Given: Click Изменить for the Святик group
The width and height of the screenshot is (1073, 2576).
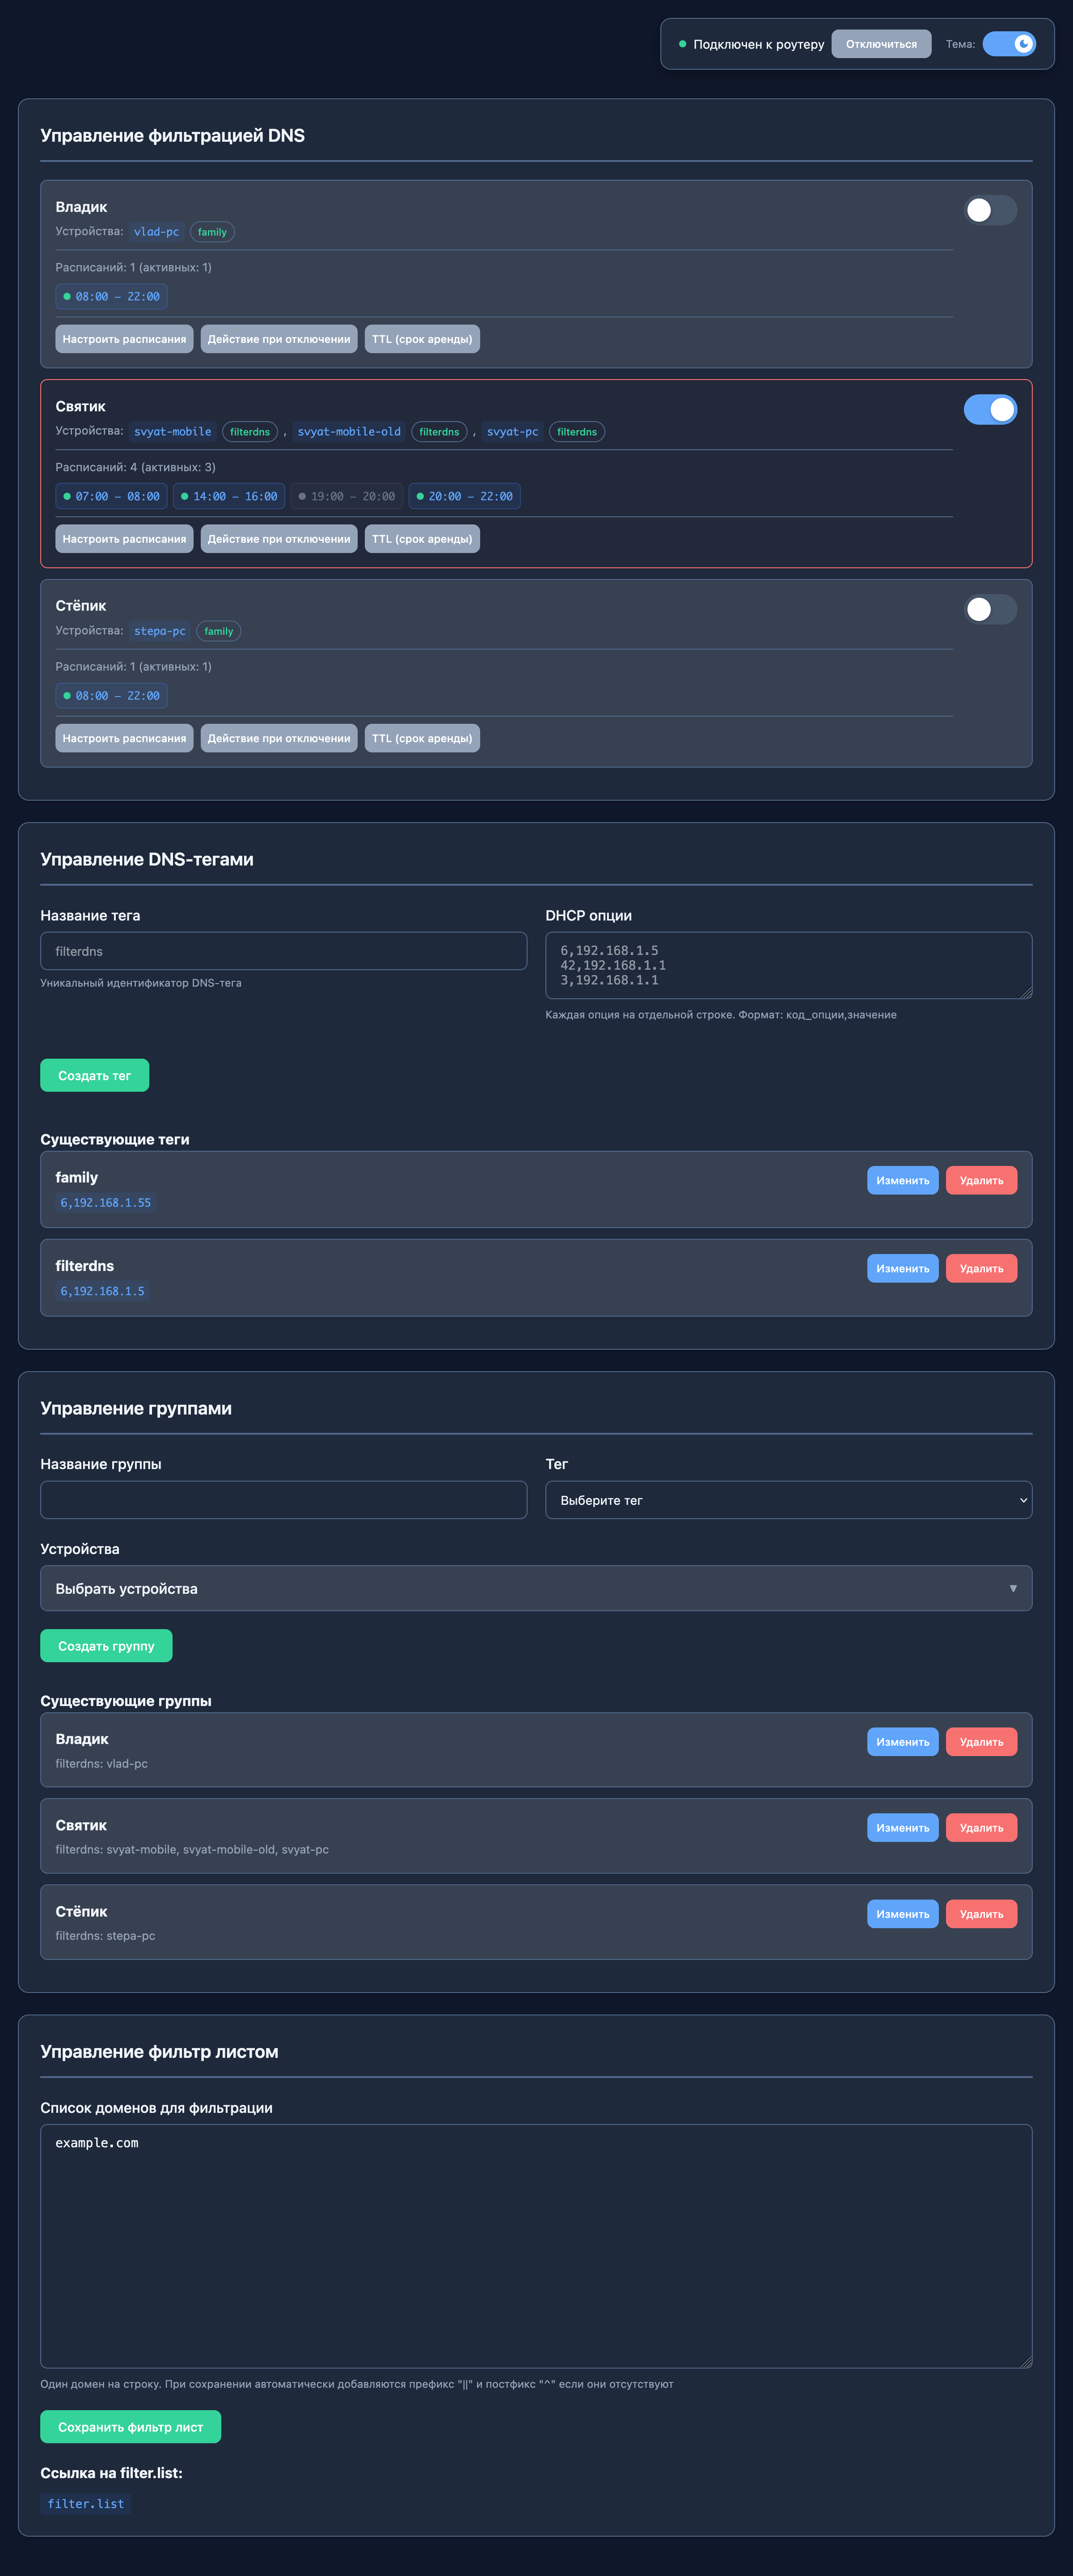Looking at the screenshot, I should pos(902,1827).
